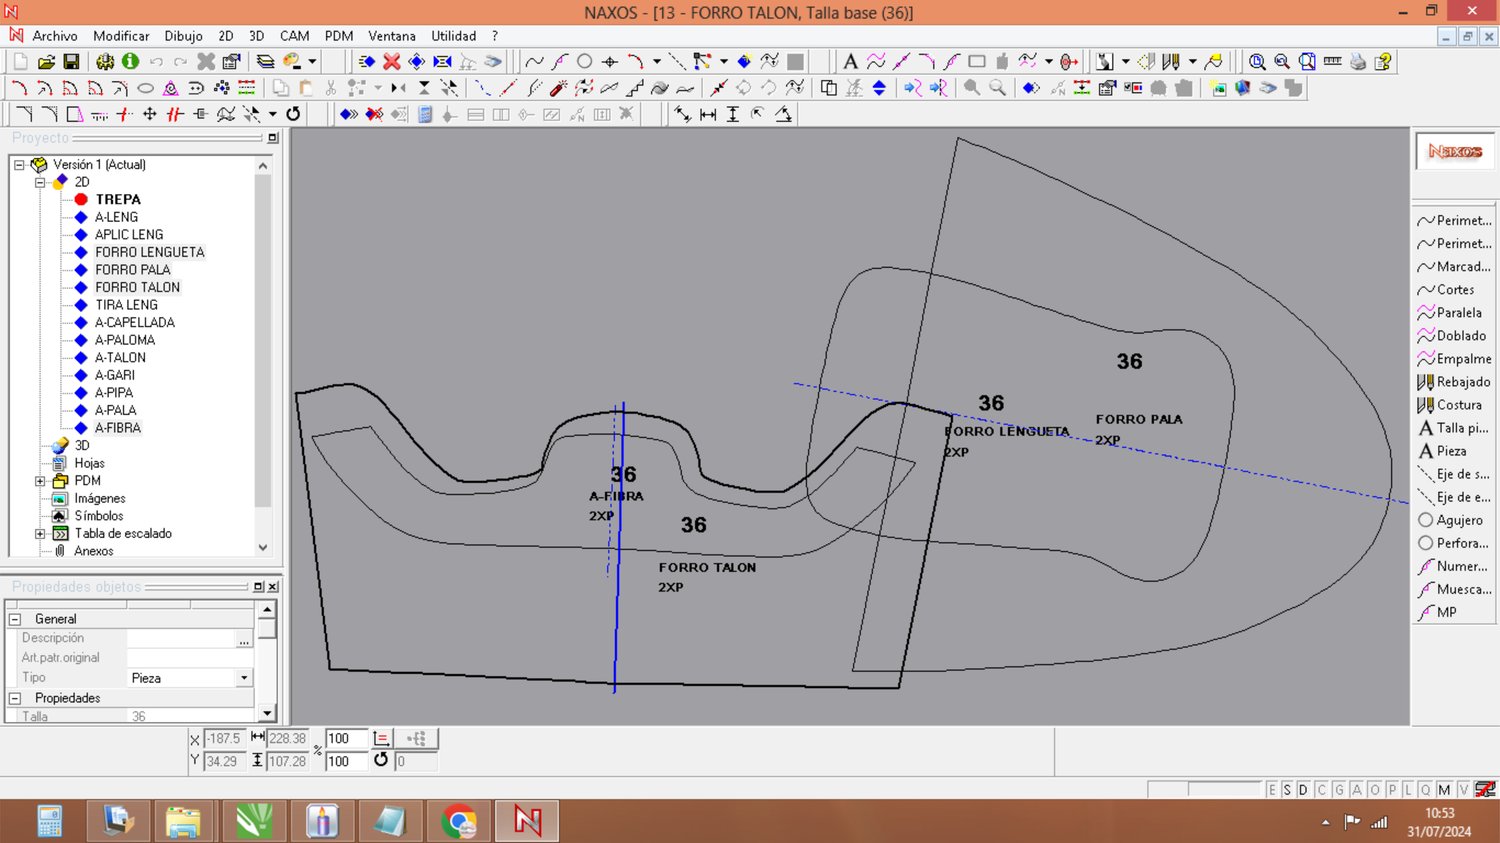Screen dimensions: 1500x843
Task: Select A-FIBRA in project tree
Action: point(118,428)
